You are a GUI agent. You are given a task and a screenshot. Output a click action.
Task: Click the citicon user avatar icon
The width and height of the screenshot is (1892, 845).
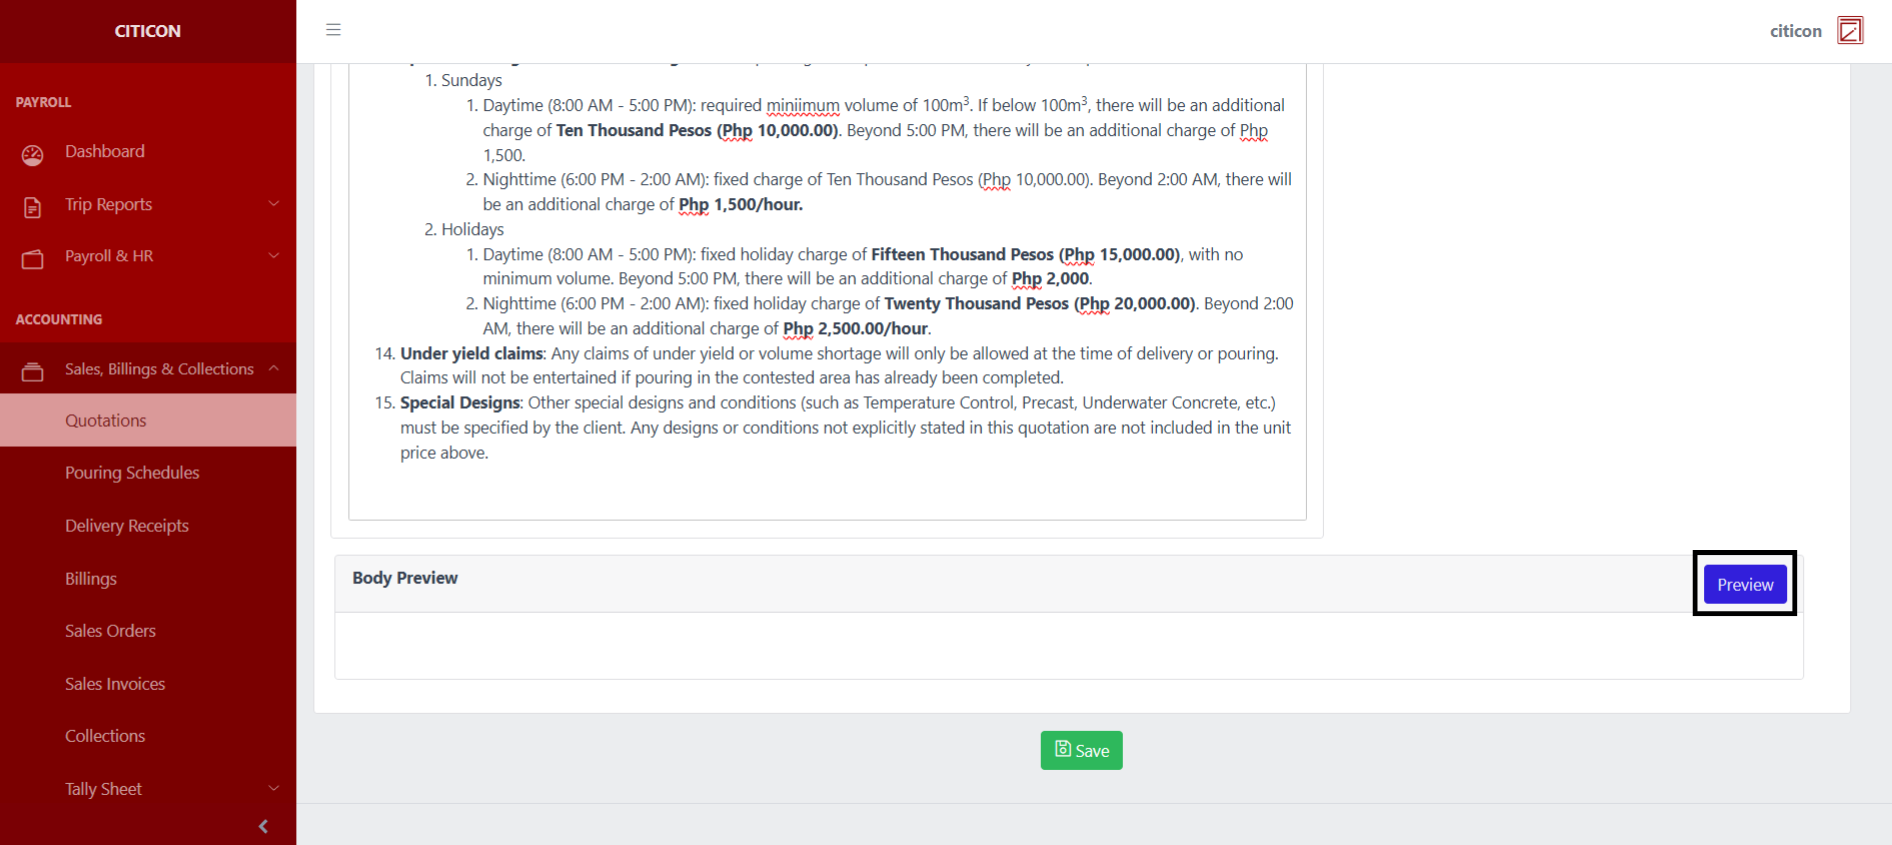coord(1850,31)
